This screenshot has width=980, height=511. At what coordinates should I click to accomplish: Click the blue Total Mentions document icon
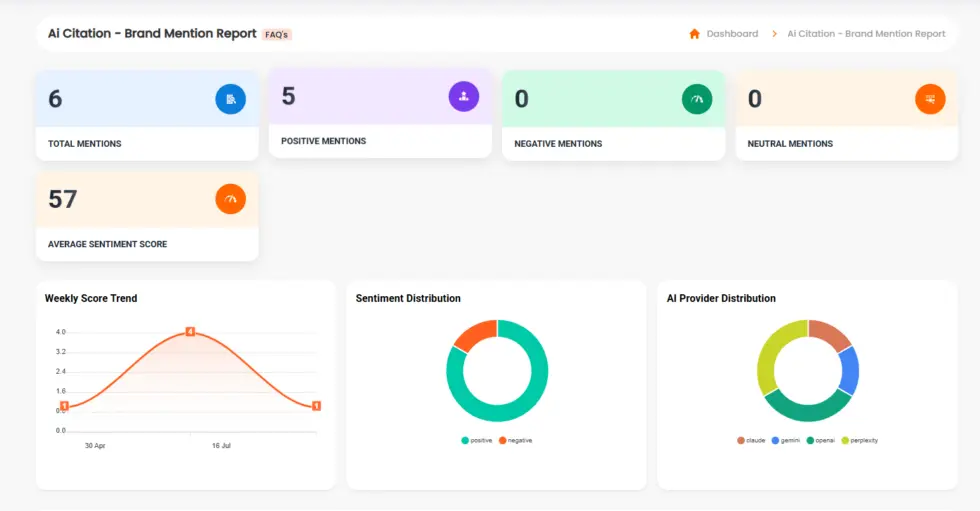[x=231, y=99]
